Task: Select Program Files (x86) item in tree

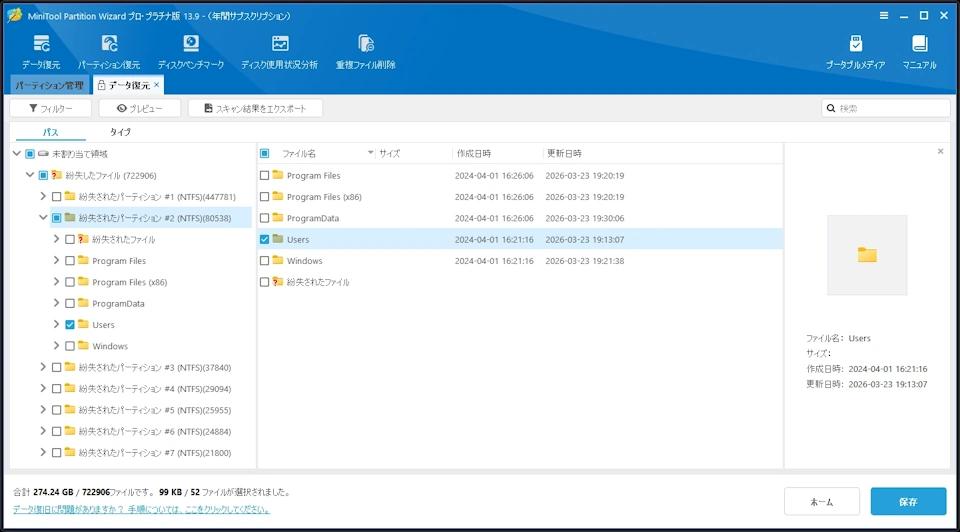Action: click(x=129, y=282)
